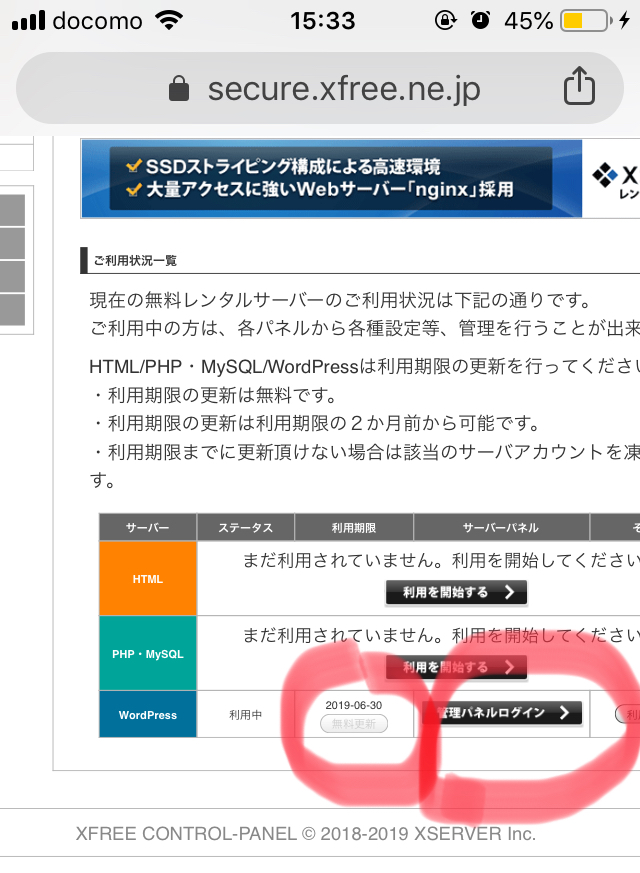Tap the rotation lock icon in status bar
640x873 pixels.
445,21
